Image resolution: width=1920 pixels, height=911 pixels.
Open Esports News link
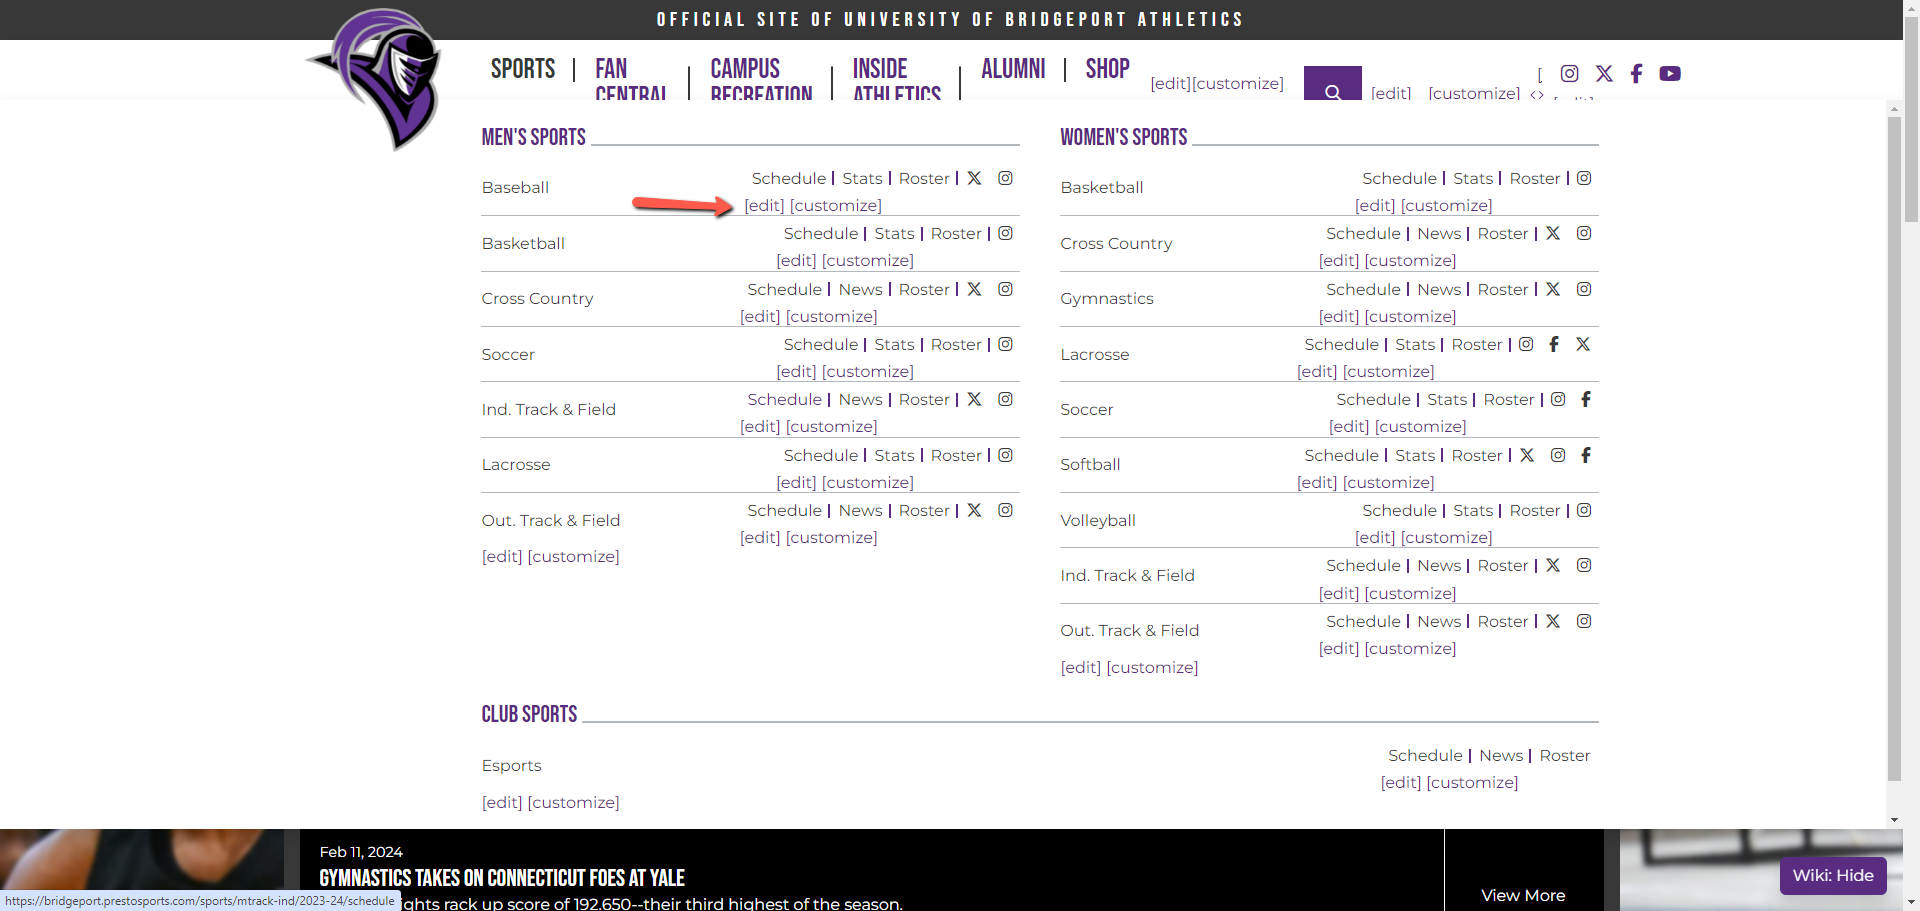(x=1501, y=755)
